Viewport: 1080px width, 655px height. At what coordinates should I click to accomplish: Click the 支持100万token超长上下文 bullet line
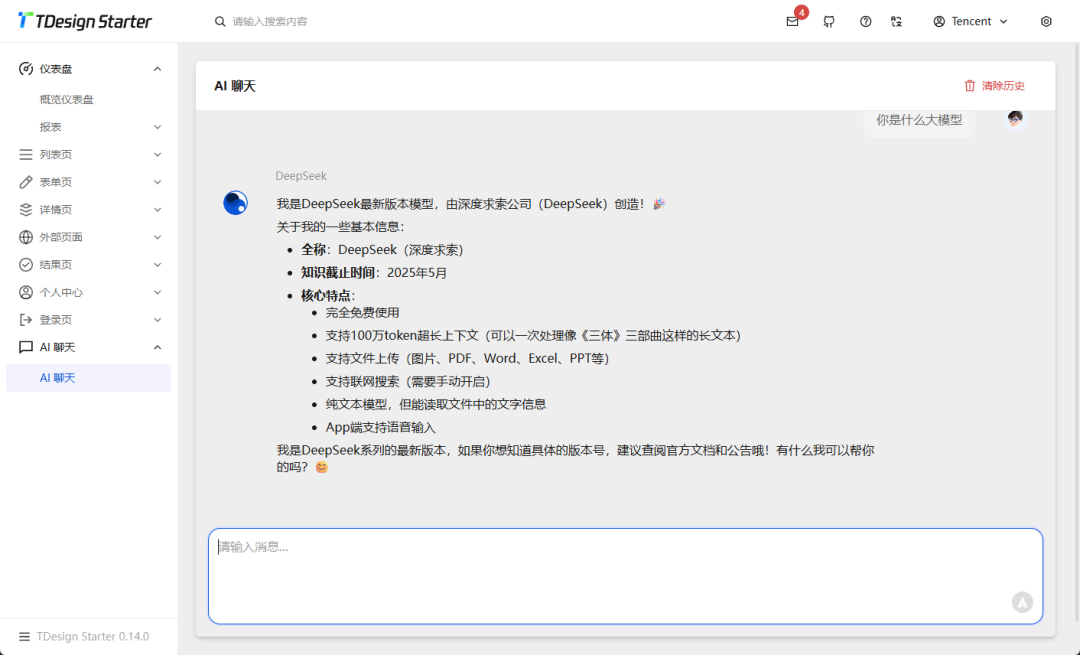(533, 335)
